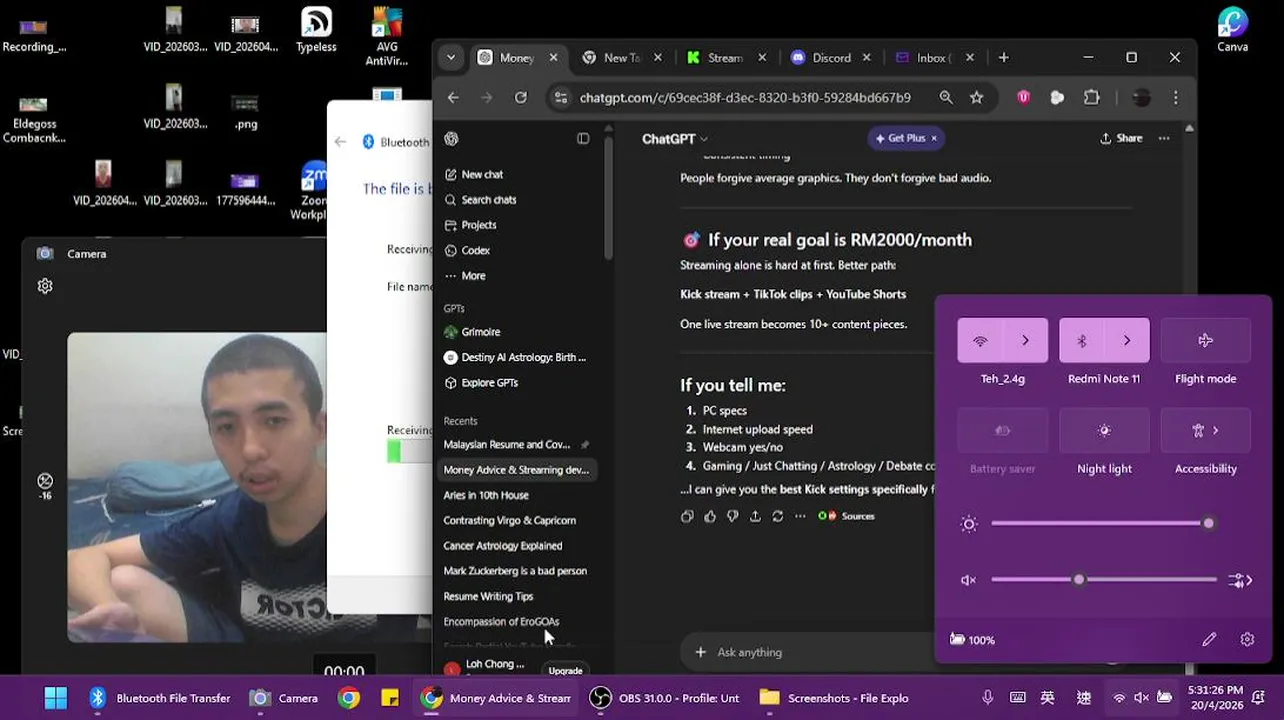Open conversation options three dots beside Share
The width and height of the screenshot is (1284, 720).
1164,138
